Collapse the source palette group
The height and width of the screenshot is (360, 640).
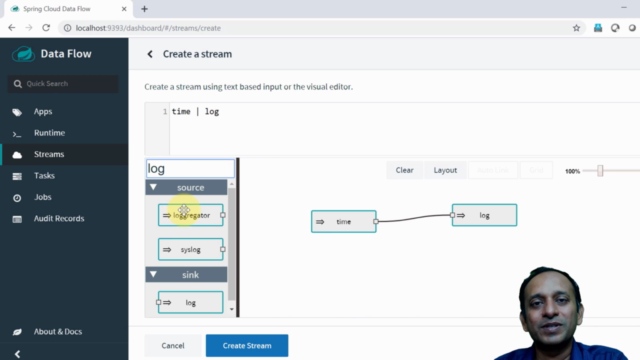click(153, 187)
